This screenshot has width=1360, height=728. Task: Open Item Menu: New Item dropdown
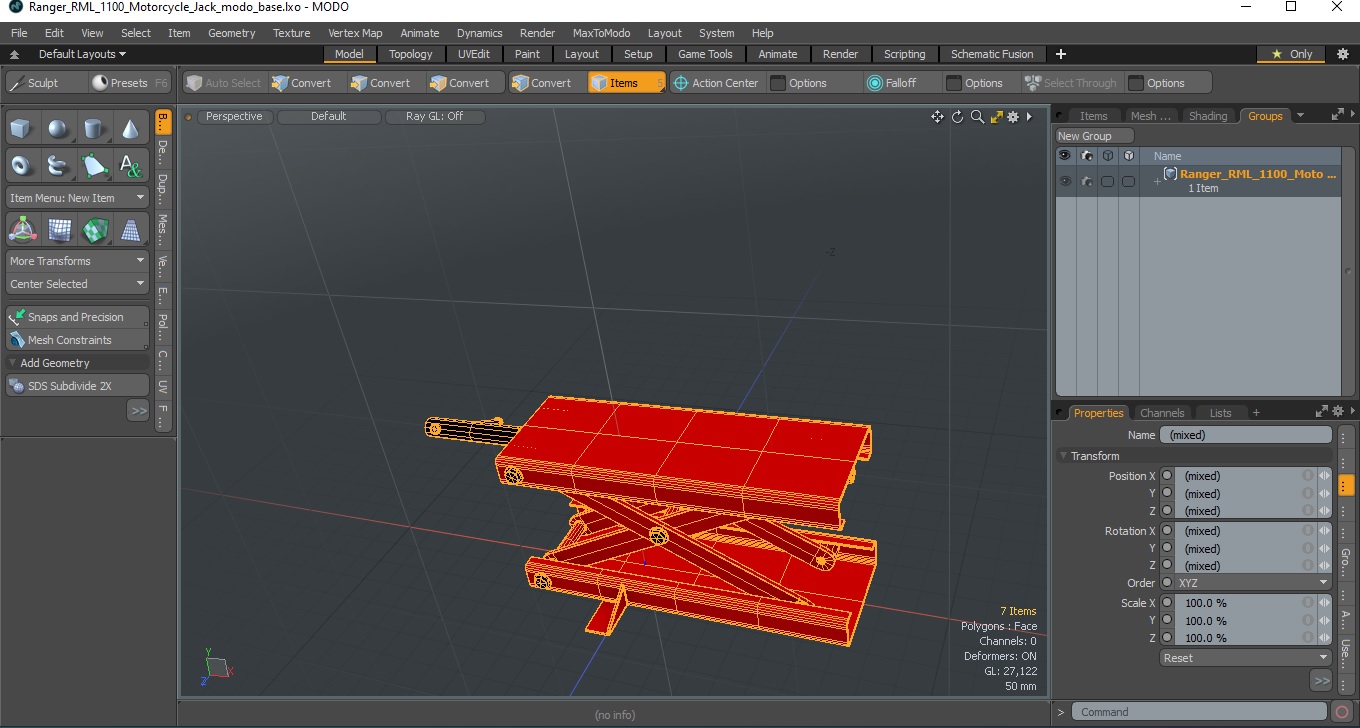[77, 198]
